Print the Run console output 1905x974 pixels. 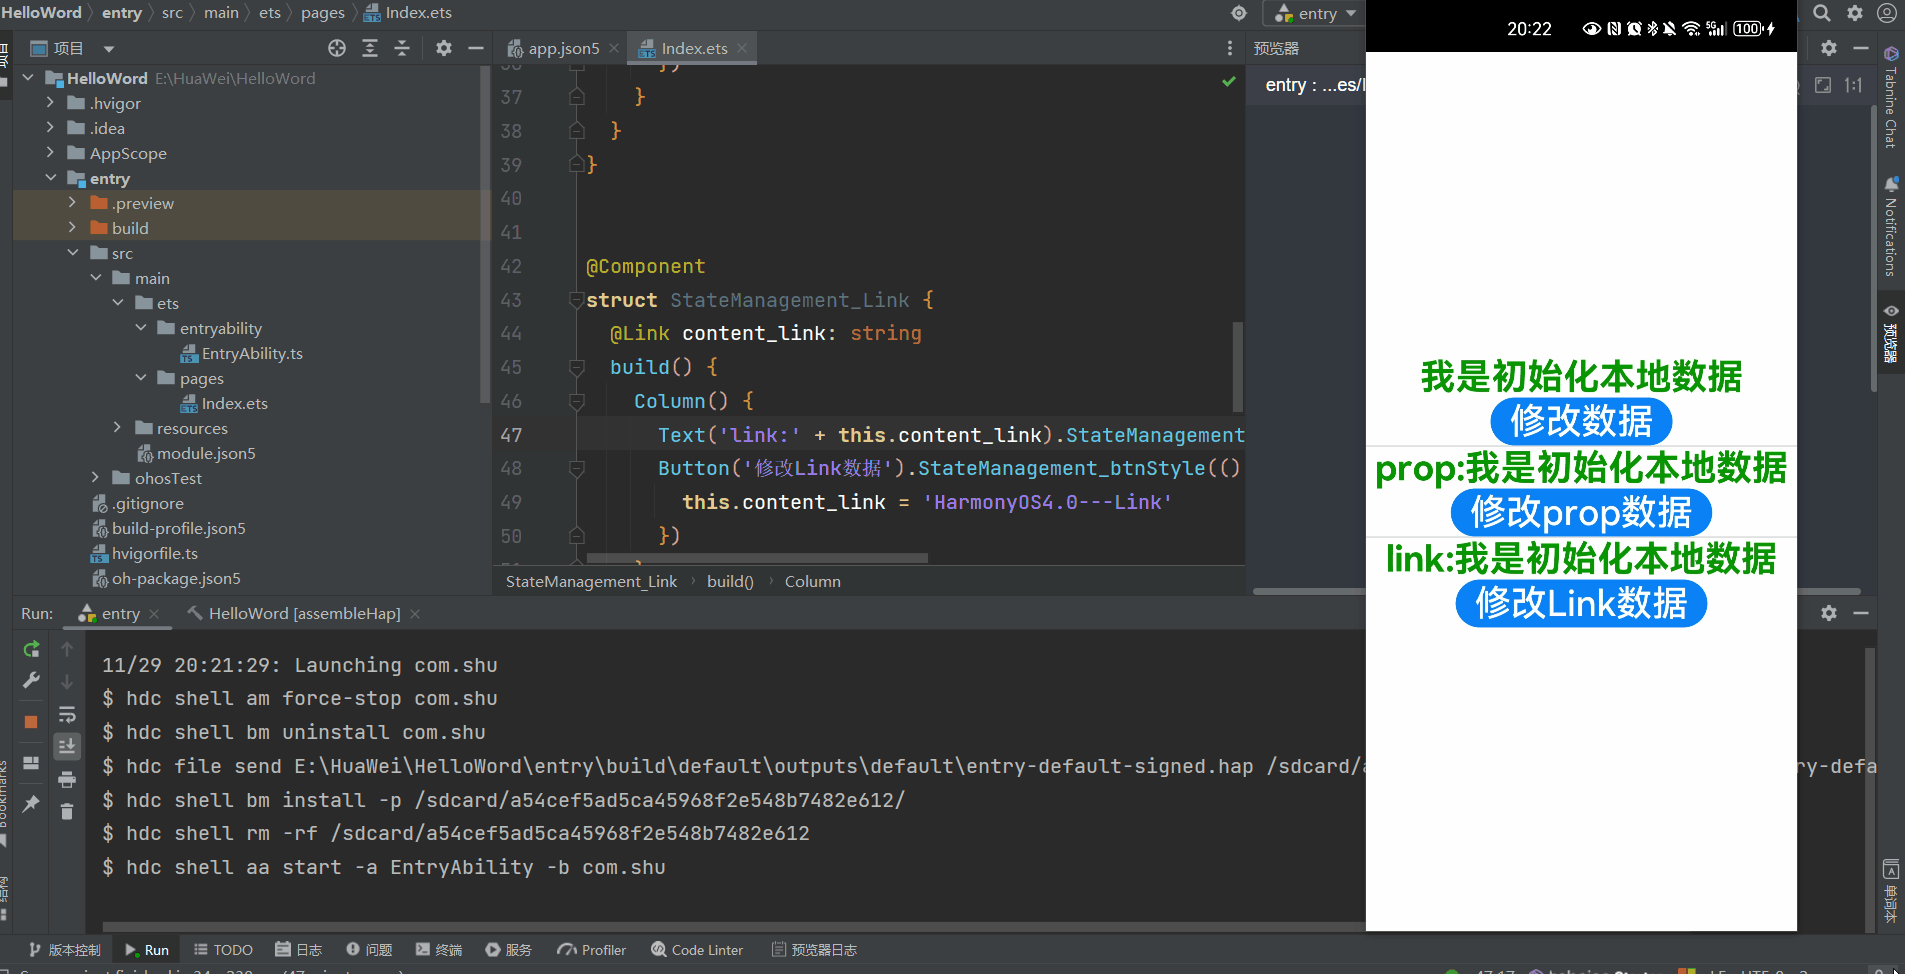(x=67, y=779)
